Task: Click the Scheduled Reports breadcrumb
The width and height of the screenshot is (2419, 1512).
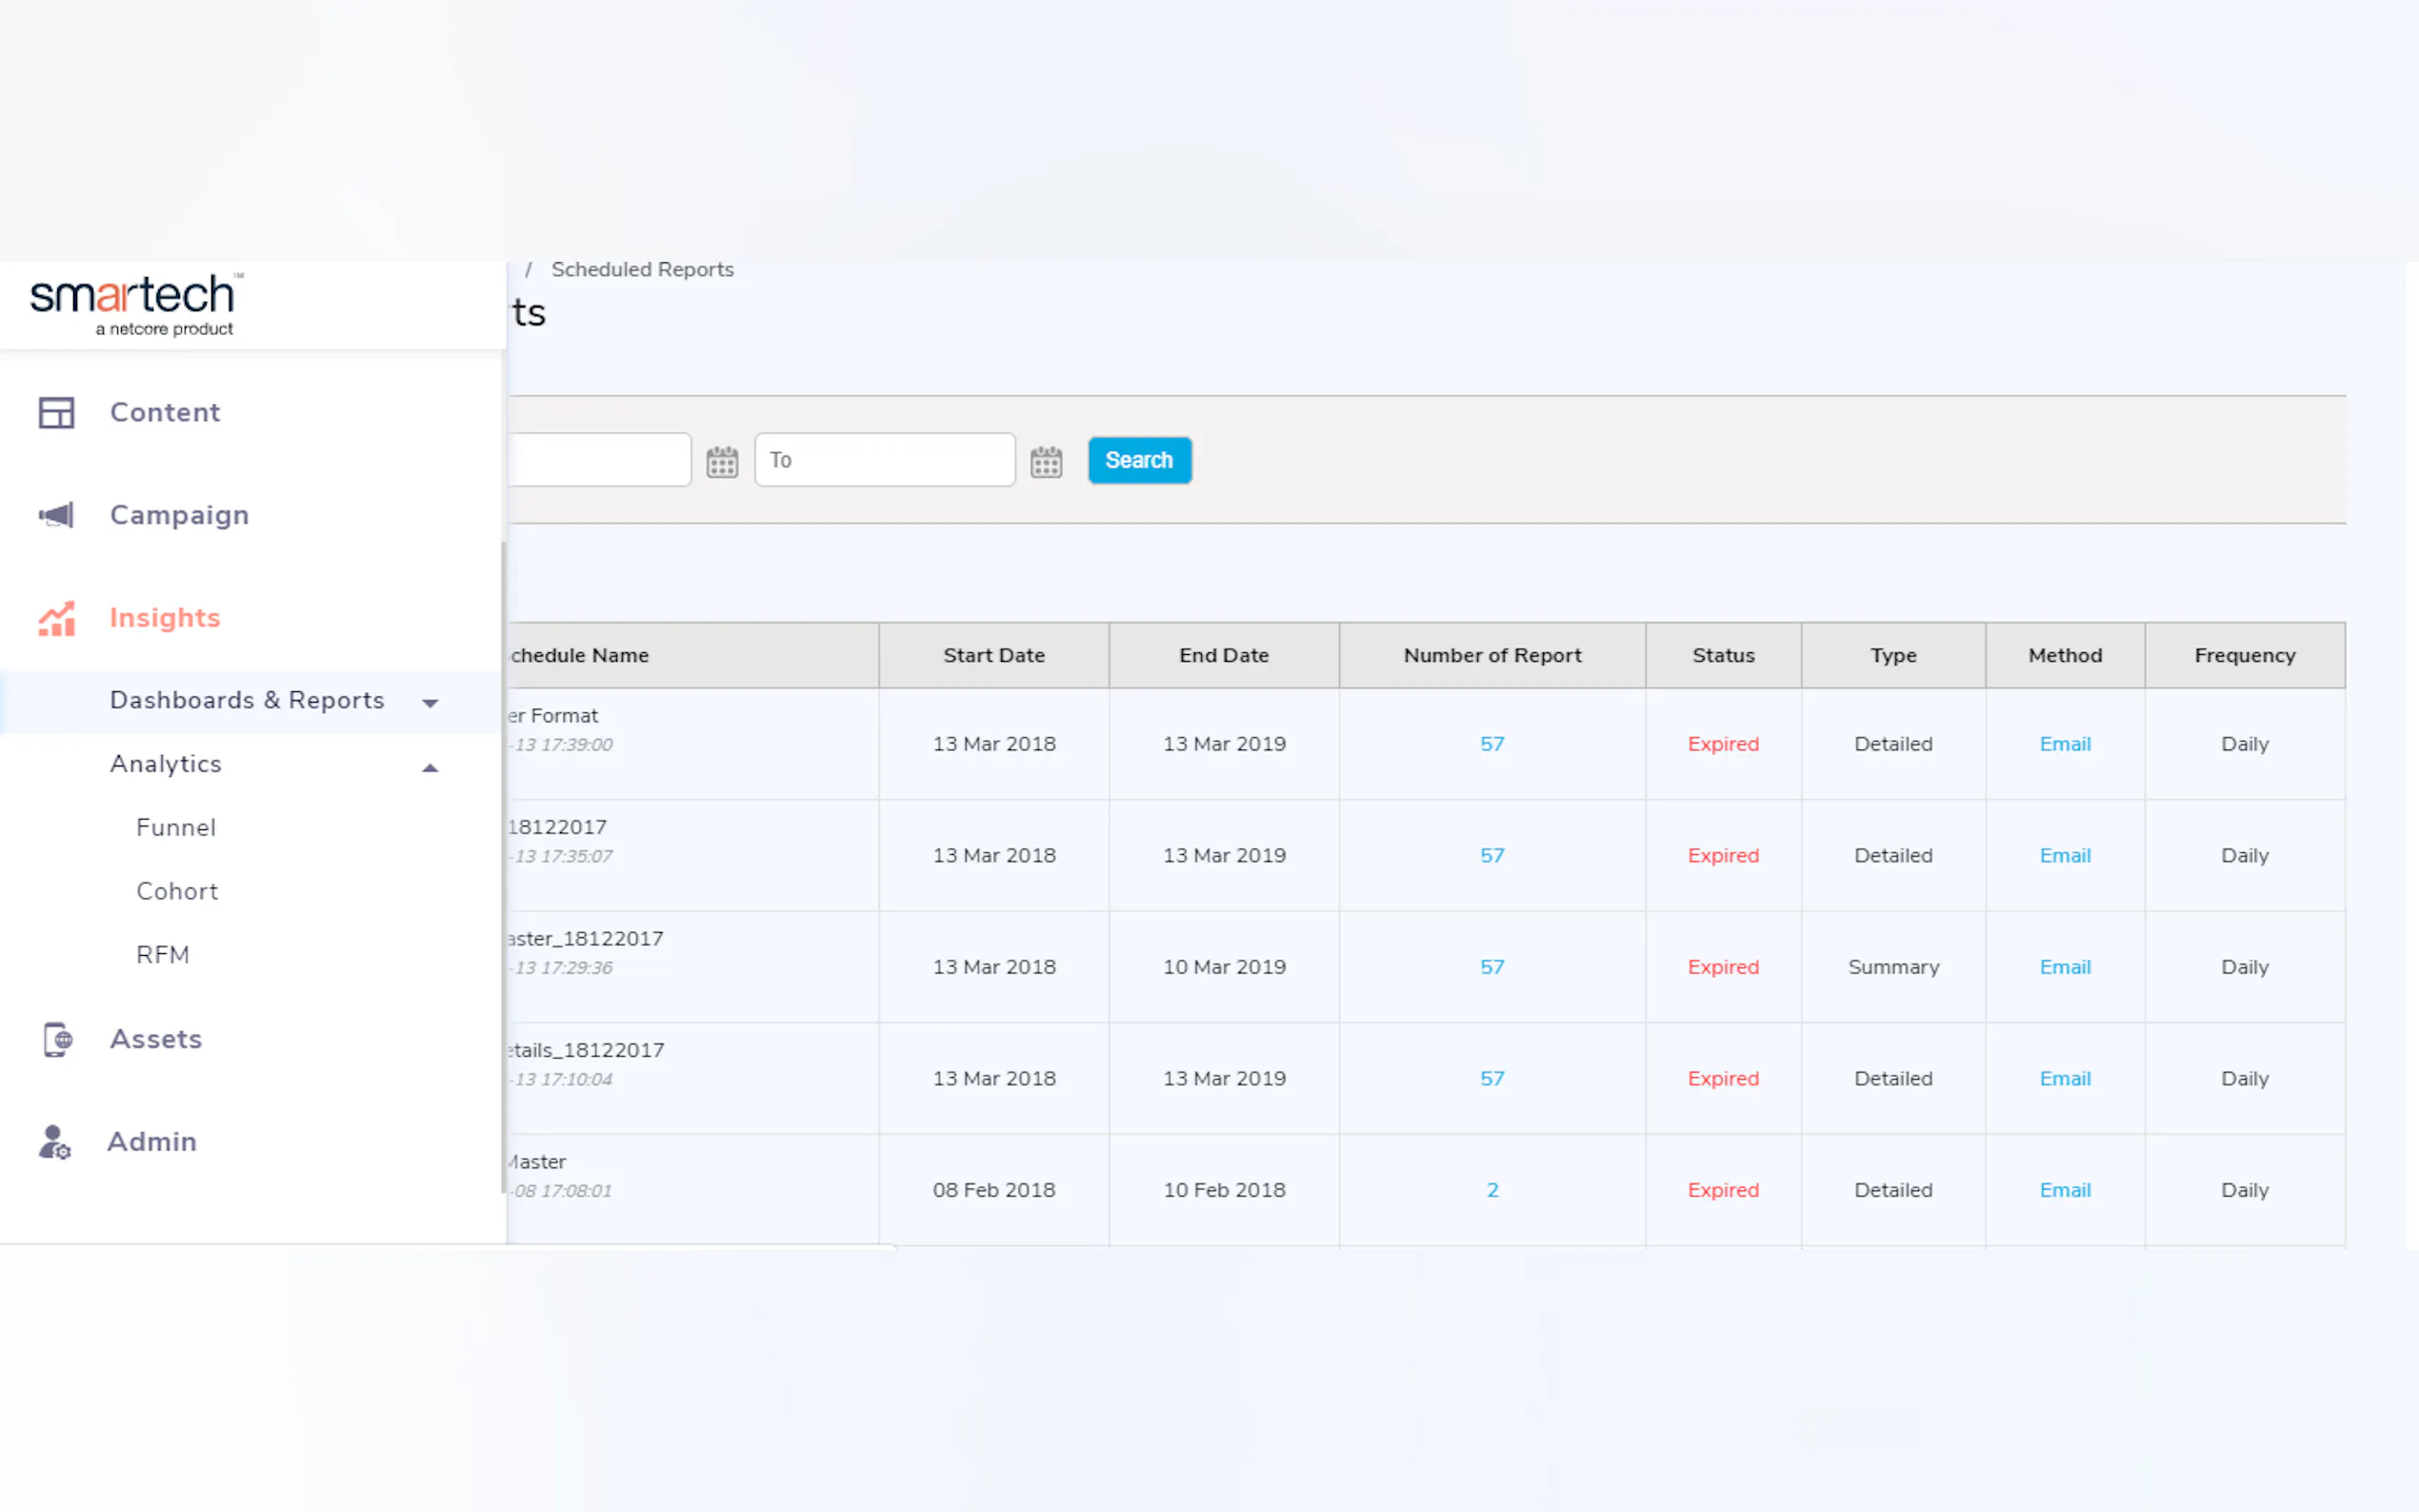Action: pos(642,269)
